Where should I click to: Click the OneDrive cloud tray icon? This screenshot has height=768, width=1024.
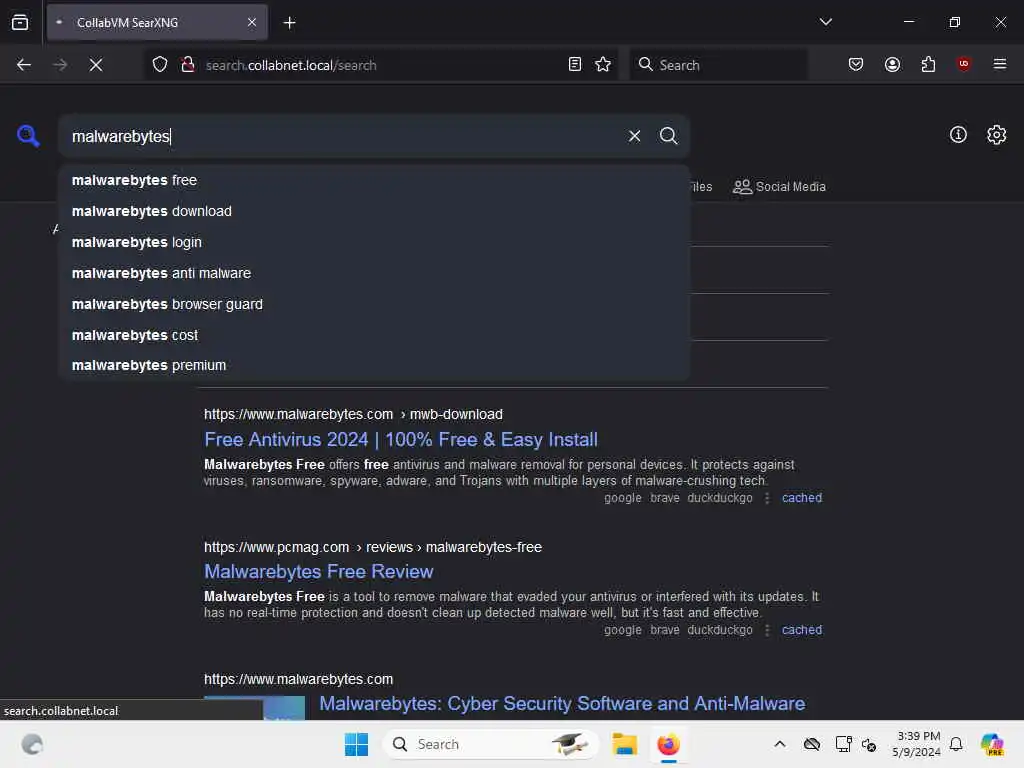811,744
